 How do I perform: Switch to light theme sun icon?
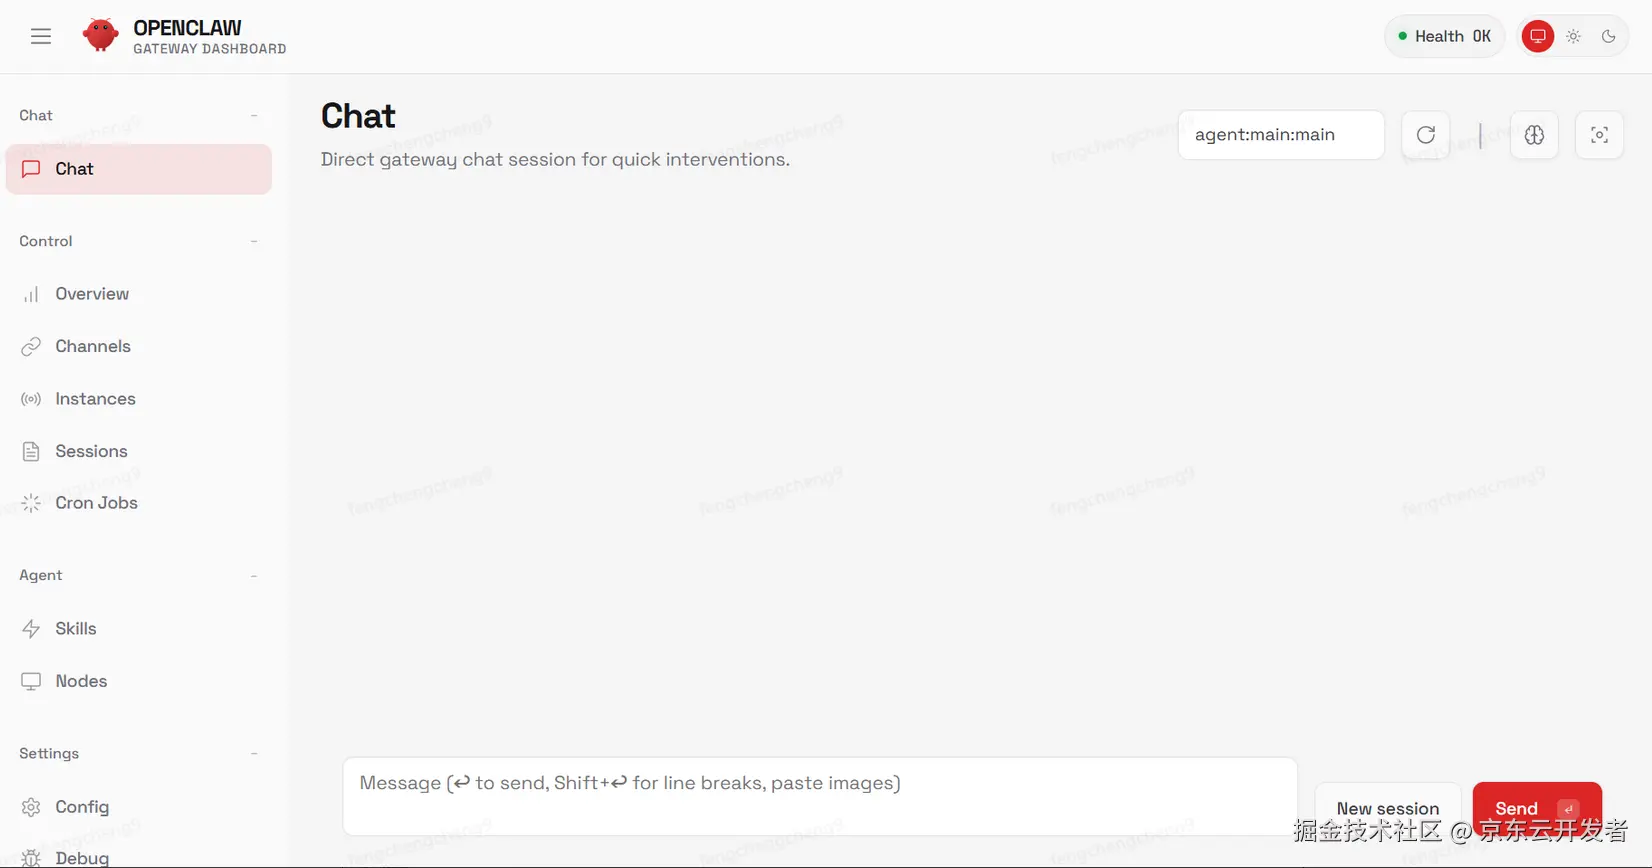pyautogui.click(x=1573, y=37)
